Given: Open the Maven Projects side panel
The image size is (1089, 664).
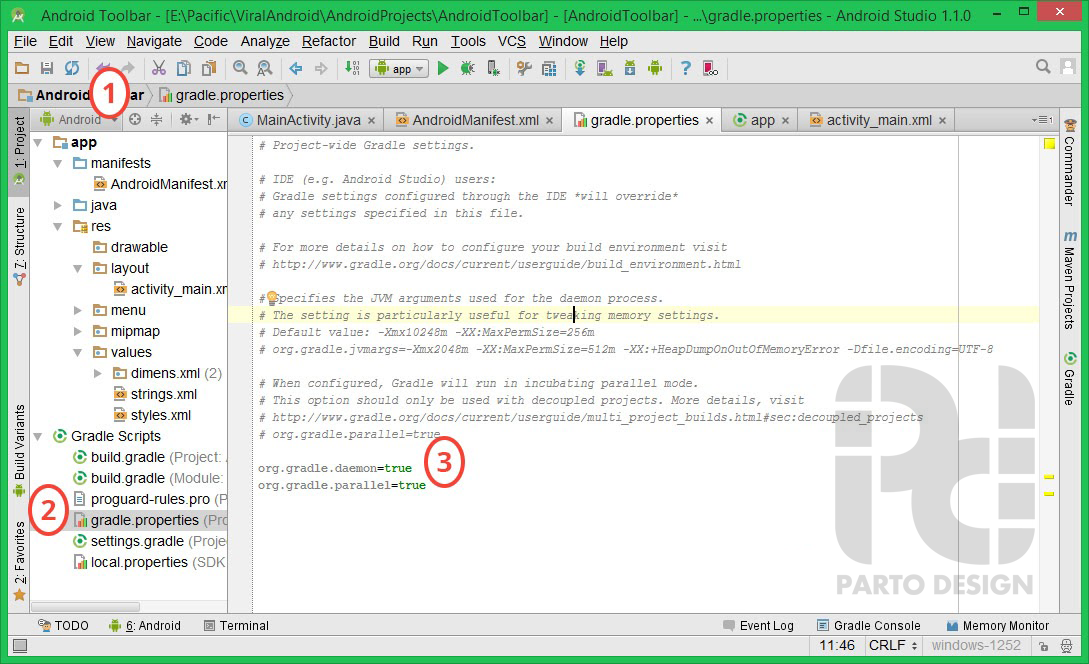Looking at the screenshot, I should click(1070, 279).
